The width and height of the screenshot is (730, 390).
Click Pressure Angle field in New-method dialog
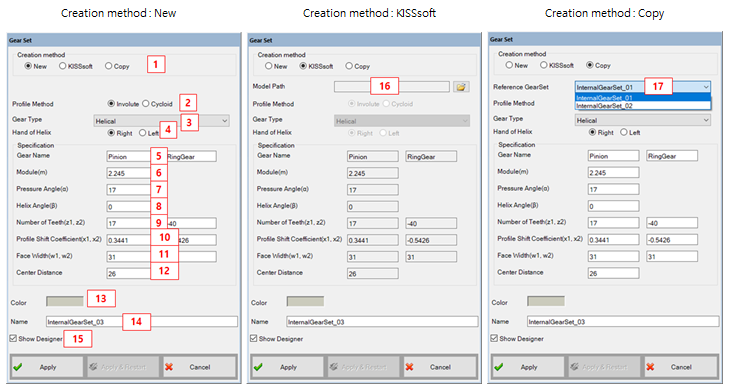132,190
